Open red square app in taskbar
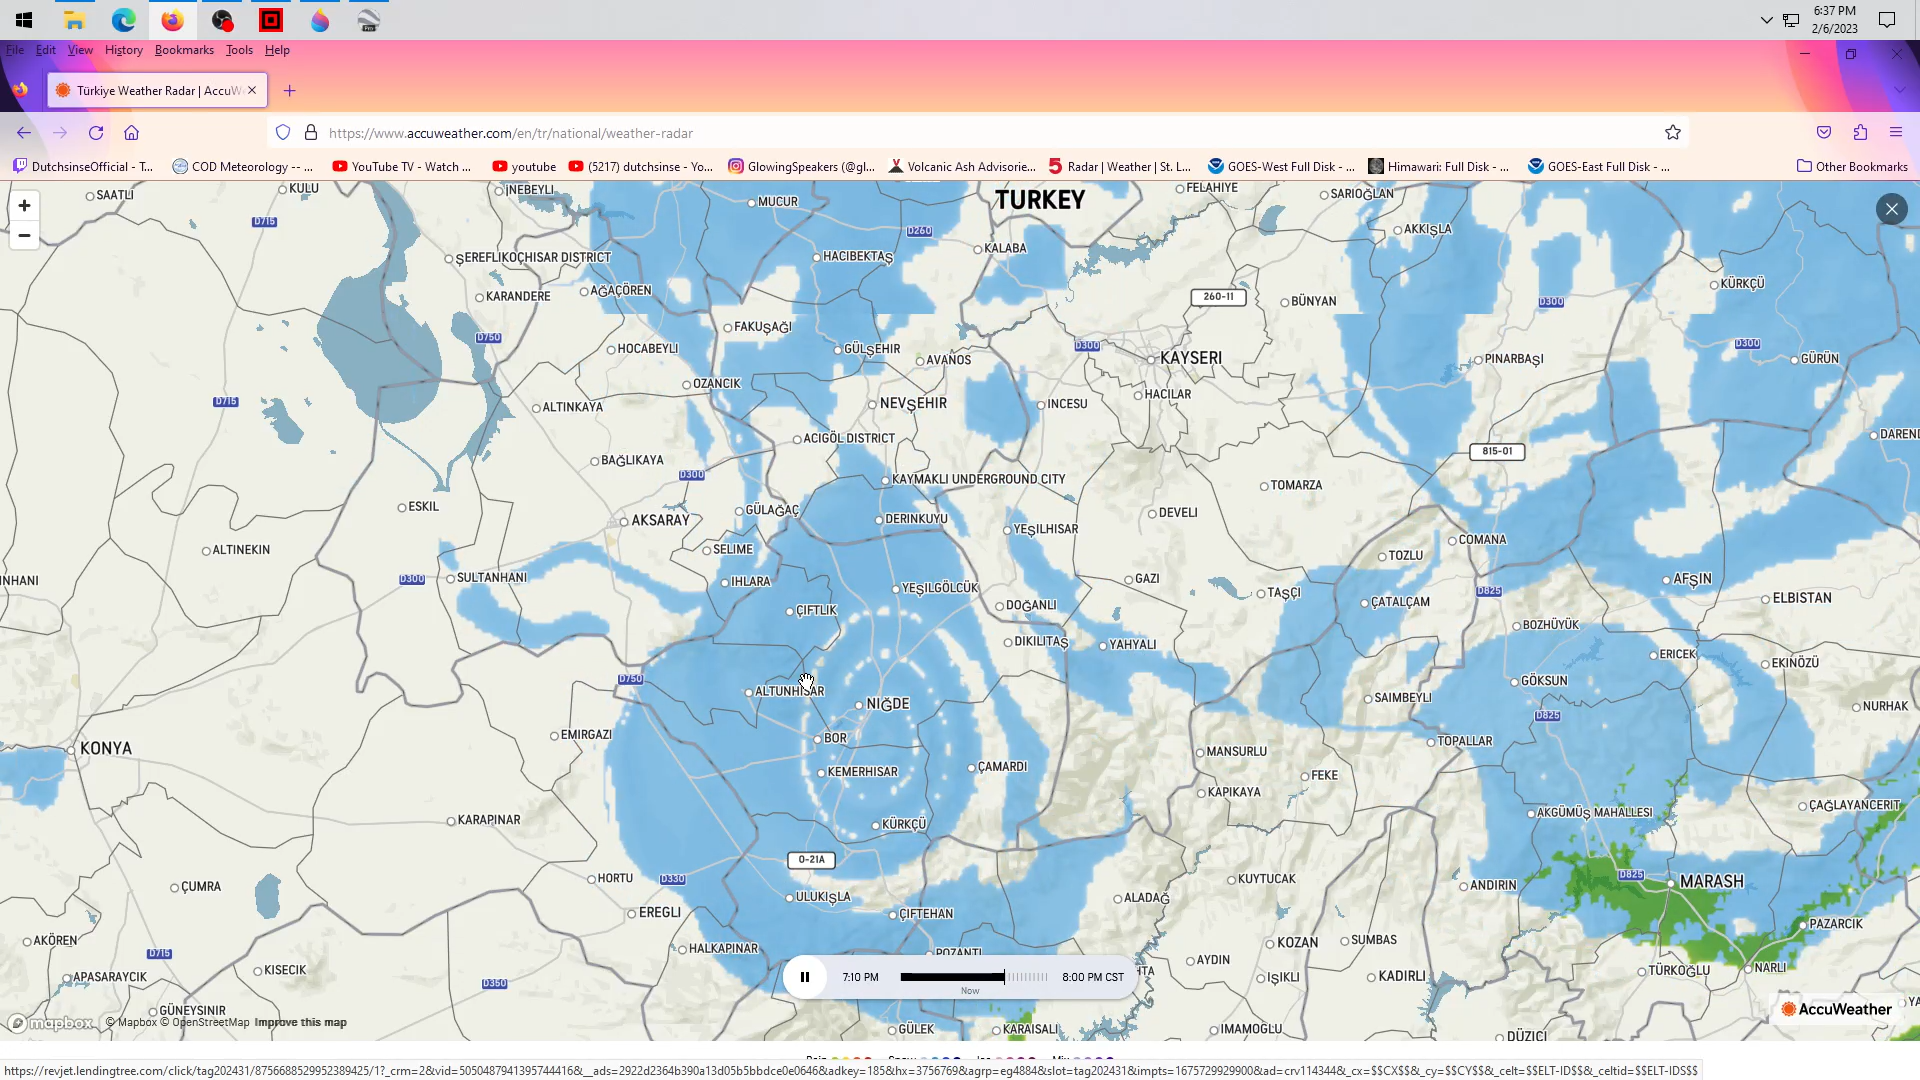The width and height of the screenshot is (1920, 1080). click(x=270, y=20)
